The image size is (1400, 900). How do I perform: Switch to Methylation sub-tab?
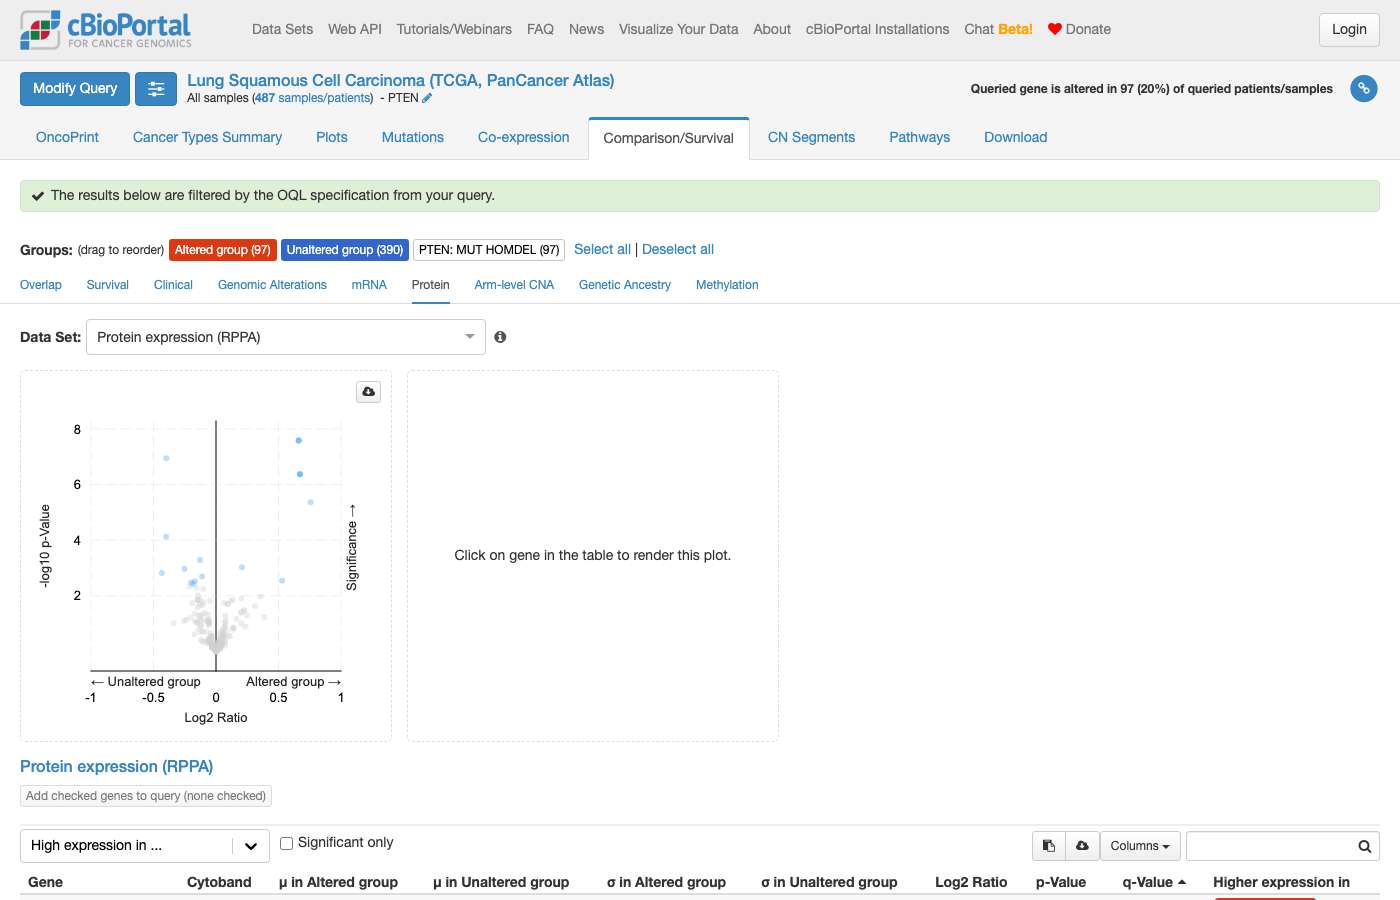click(x=727, y=285)
